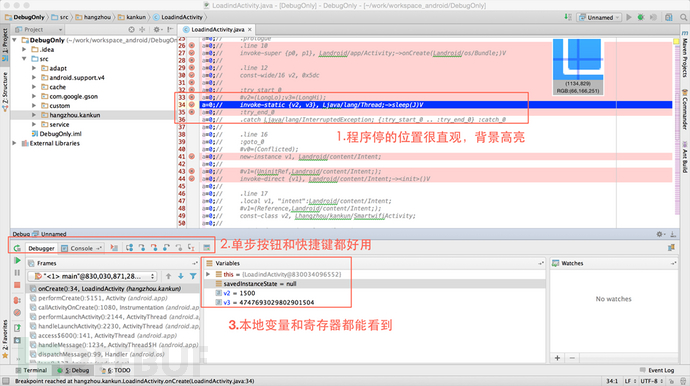Click the Step Over debugger icon
The width and height of the screenshot is (690, 386).
point(129,248)
